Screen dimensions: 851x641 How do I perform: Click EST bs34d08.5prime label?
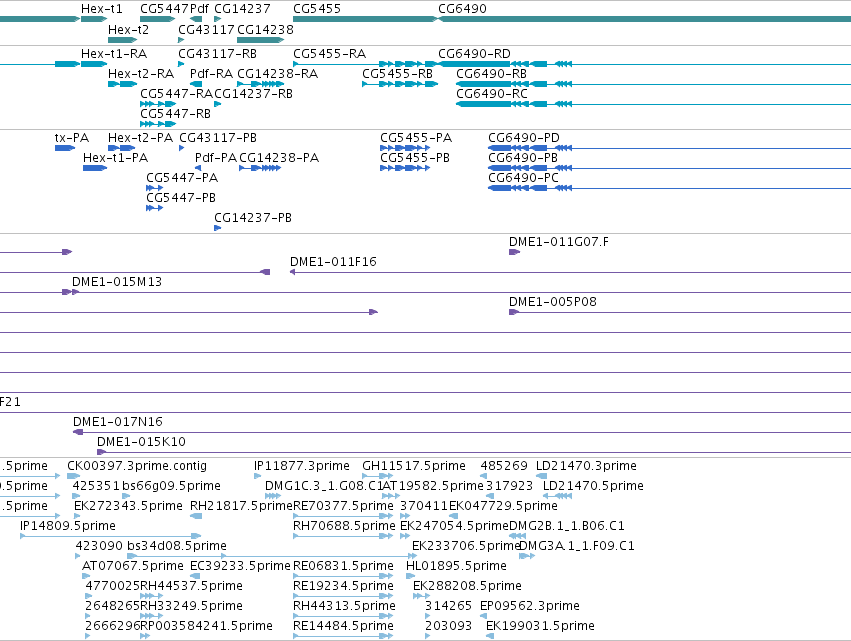pyautogui.click(x=177, y=545)
